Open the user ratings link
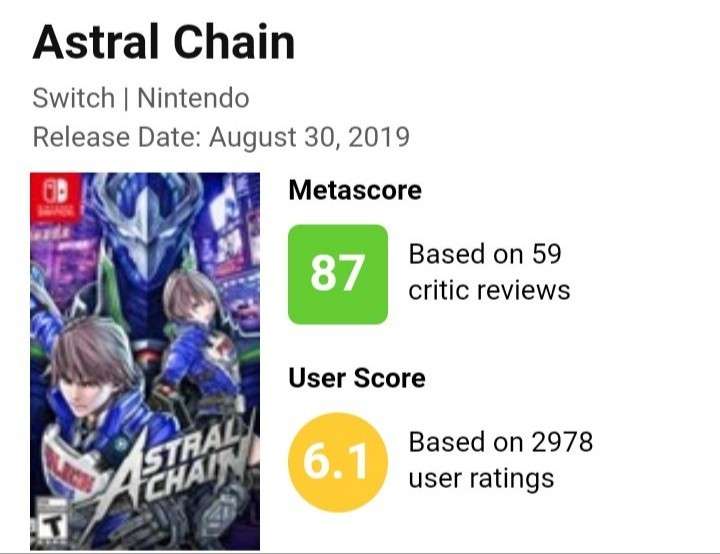Viewport: 720px width, 554px height. pos(481,478)
